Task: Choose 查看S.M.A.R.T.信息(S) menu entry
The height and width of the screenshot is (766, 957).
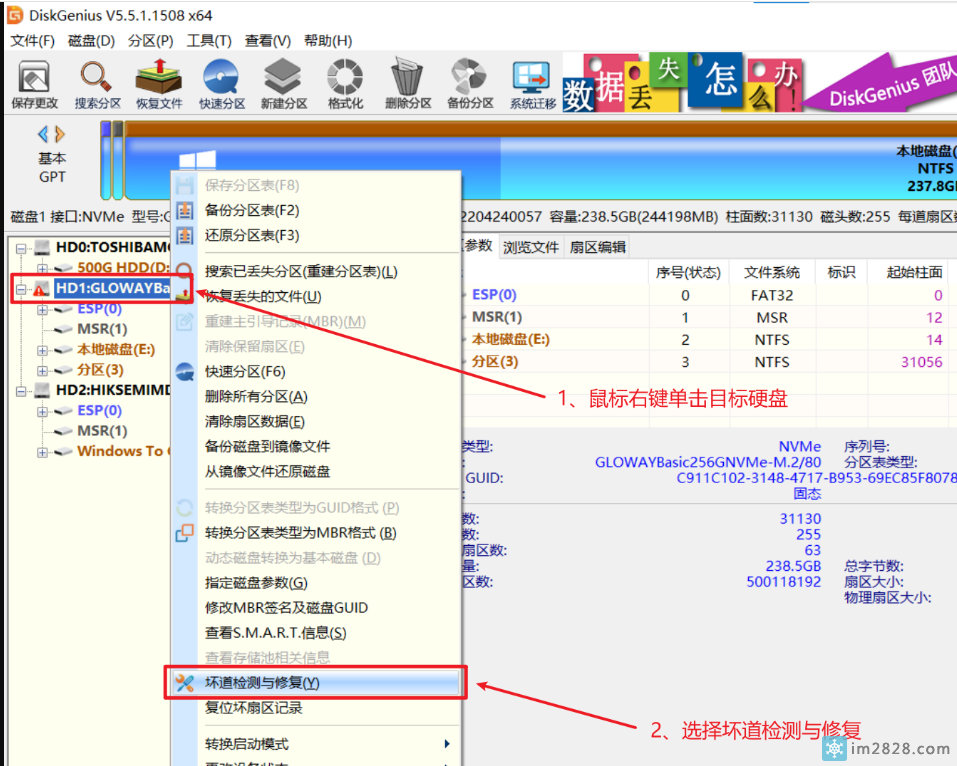Action: tap(315, 633)
